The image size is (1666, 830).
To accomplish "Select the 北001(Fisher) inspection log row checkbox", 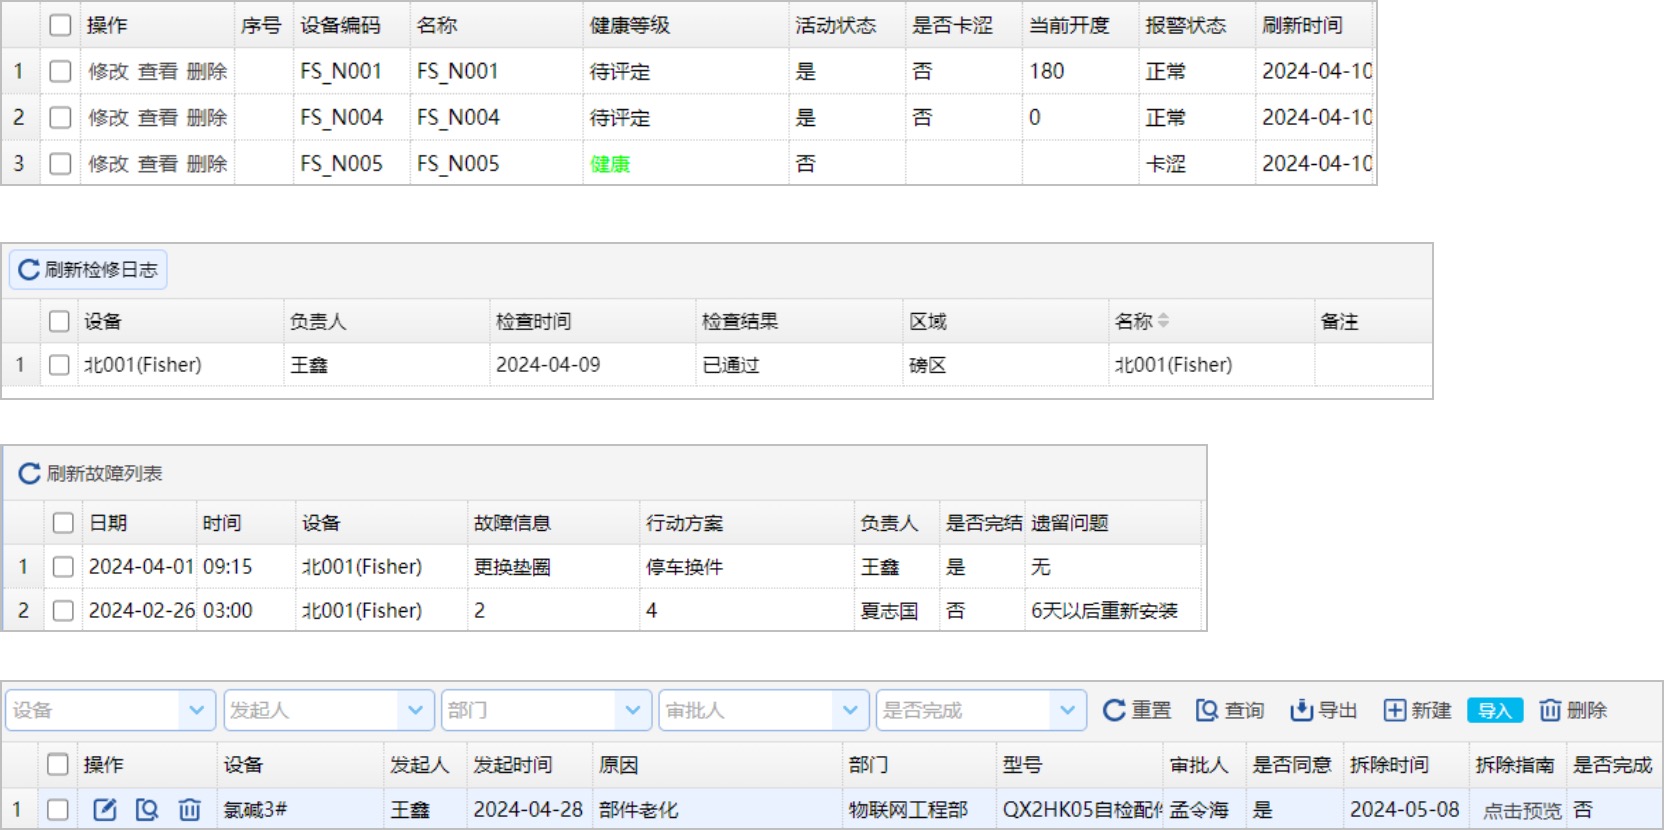I will coord(59,365).
